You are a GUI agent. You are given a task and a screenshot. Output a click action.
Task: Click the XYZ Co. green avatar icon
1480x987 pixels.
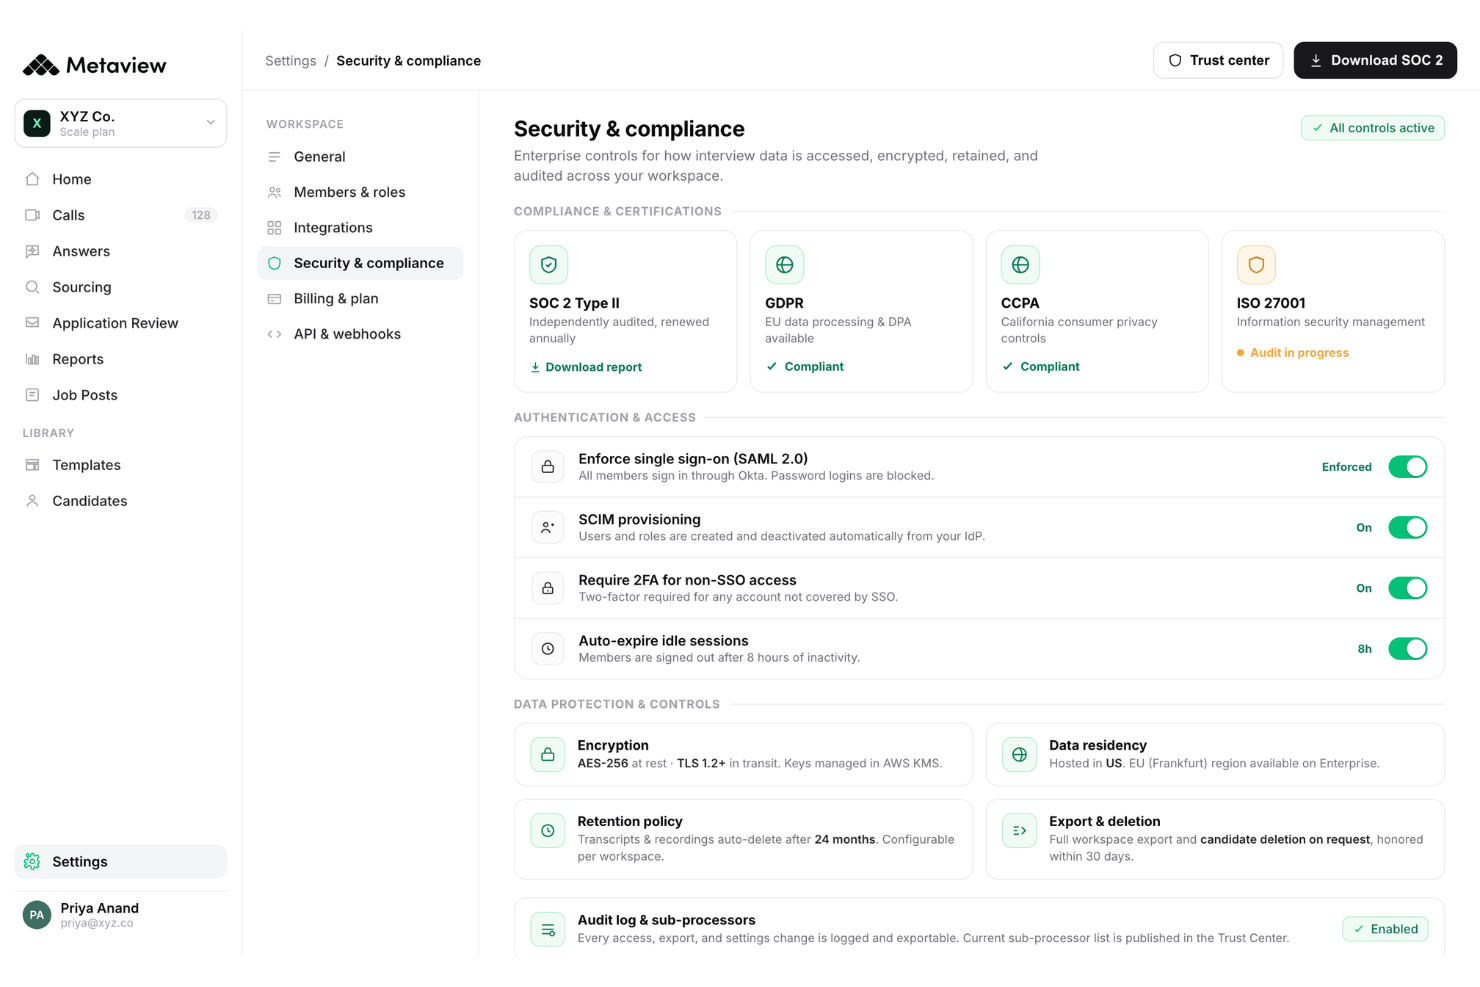37,123
